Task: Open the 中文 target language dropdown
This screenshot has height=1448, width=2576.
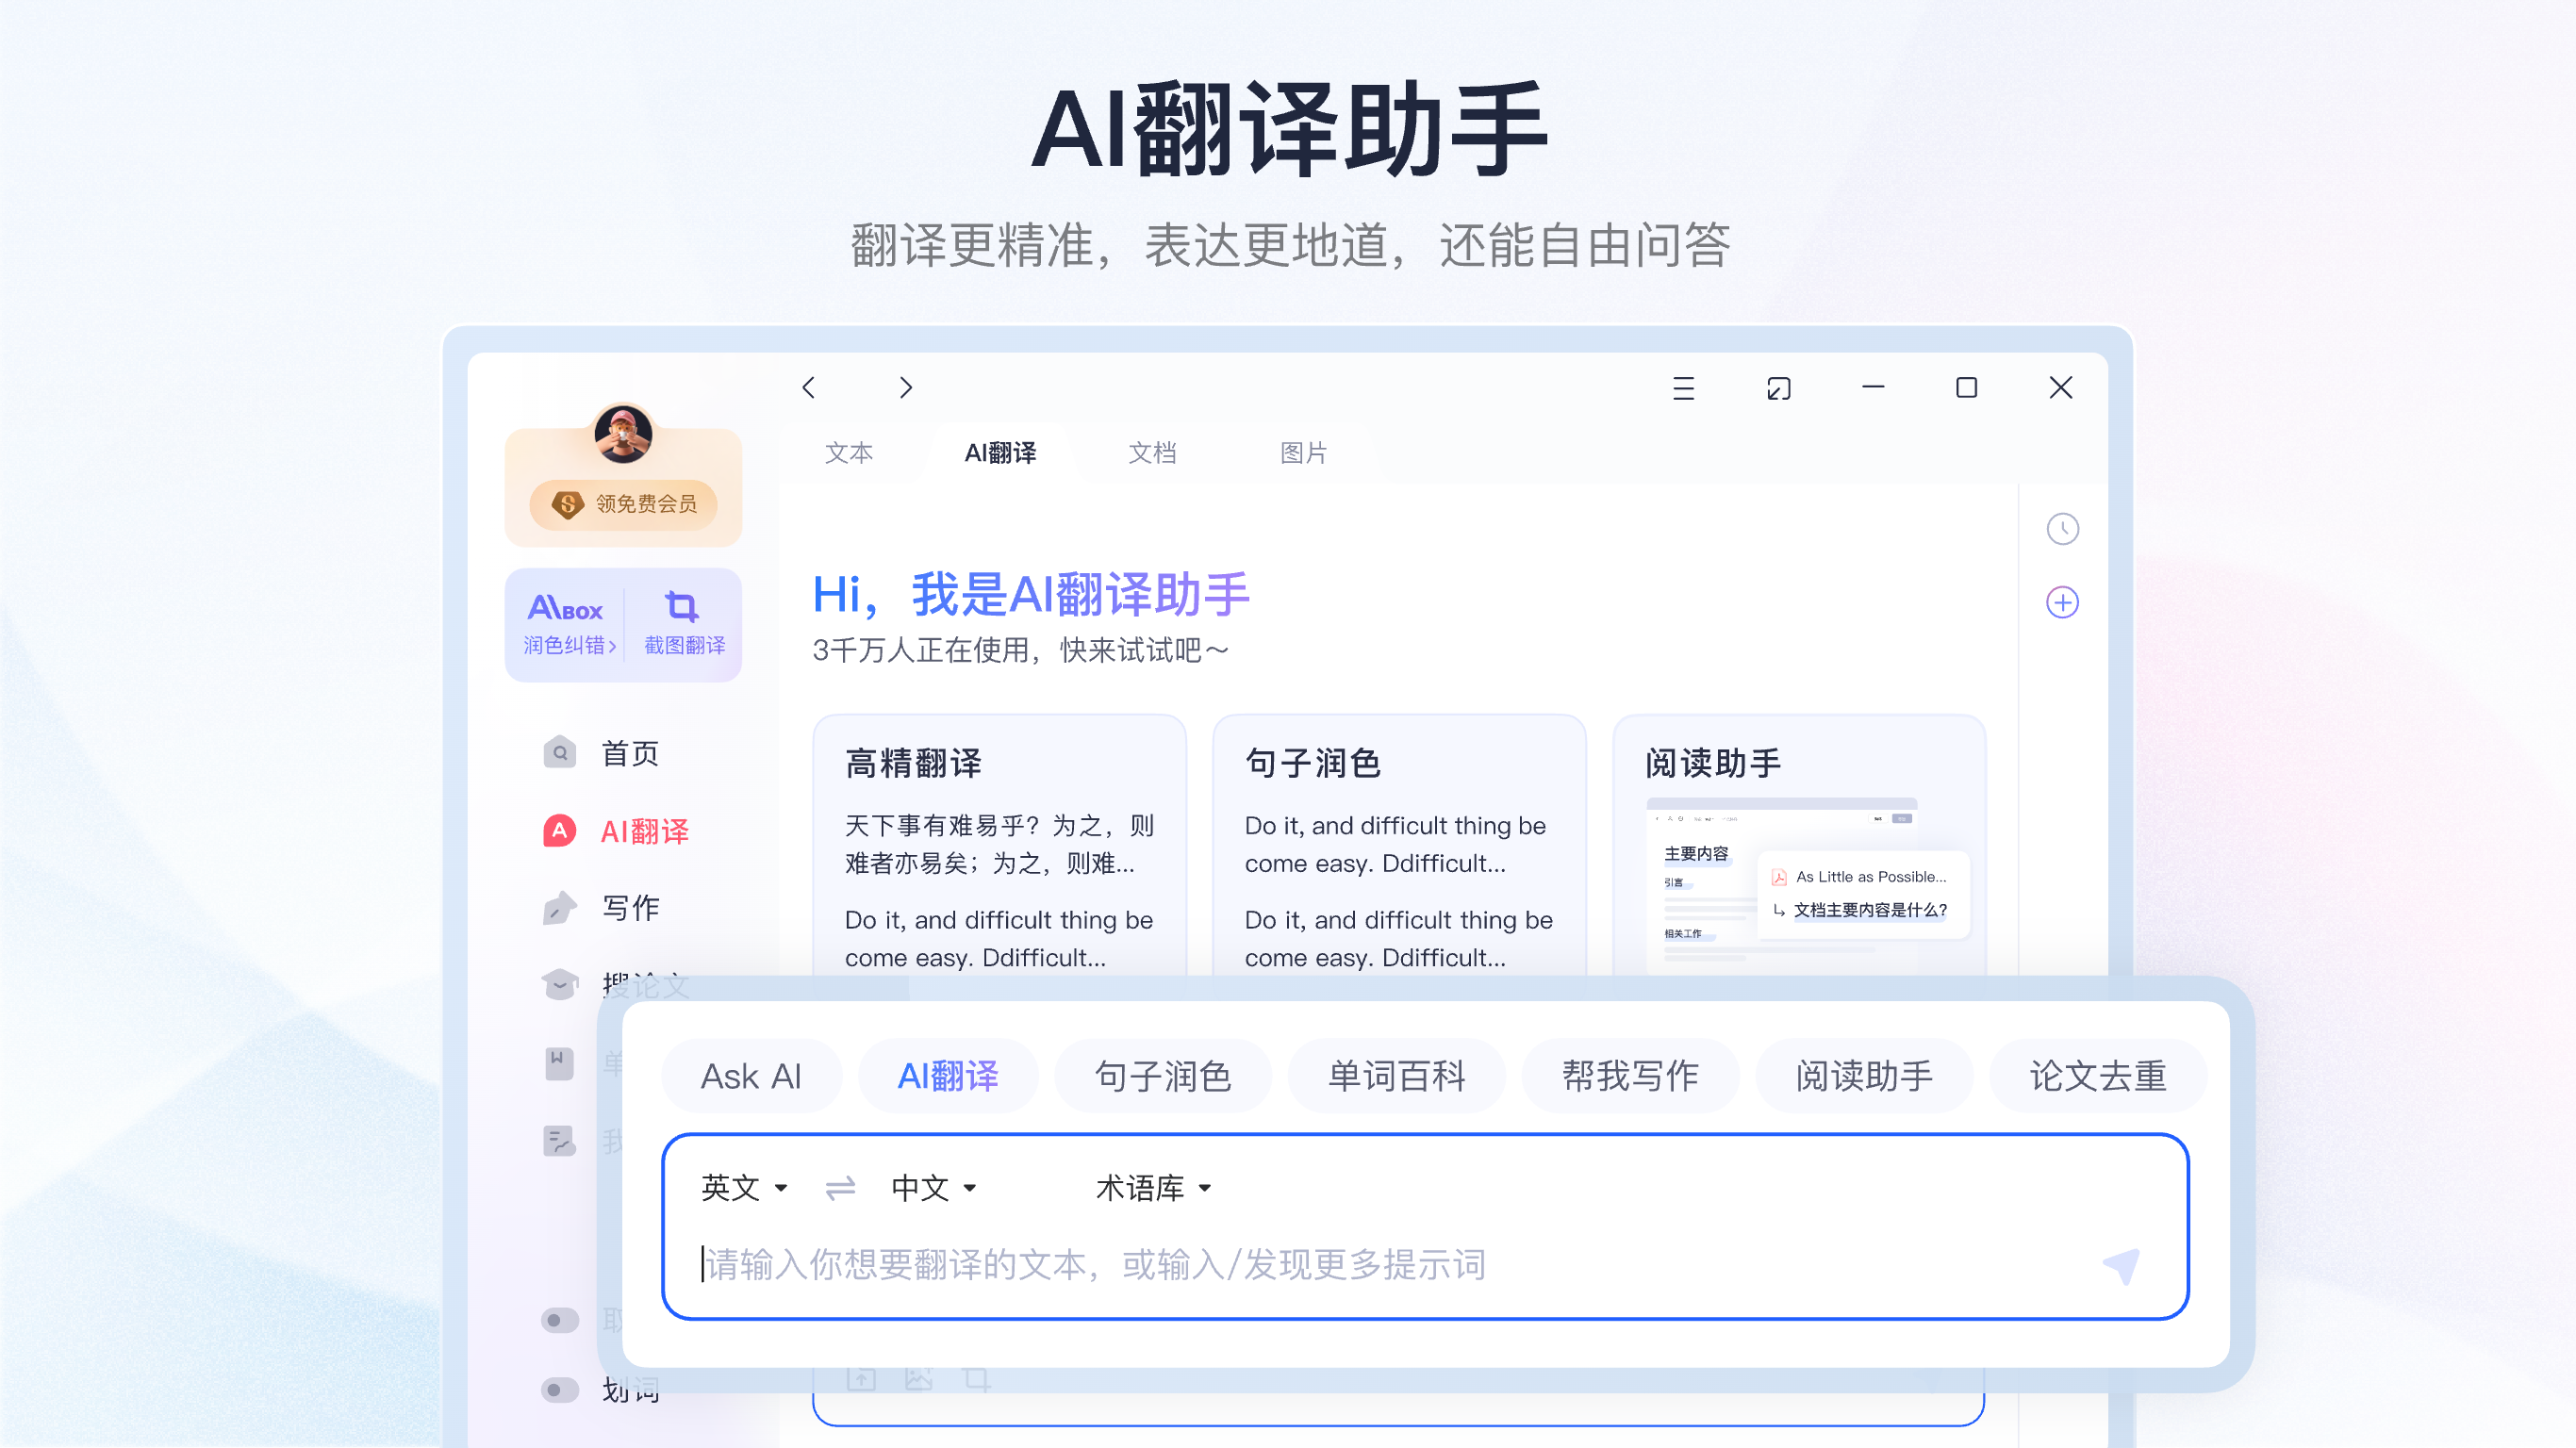Action: click(x=932, y=1188)
